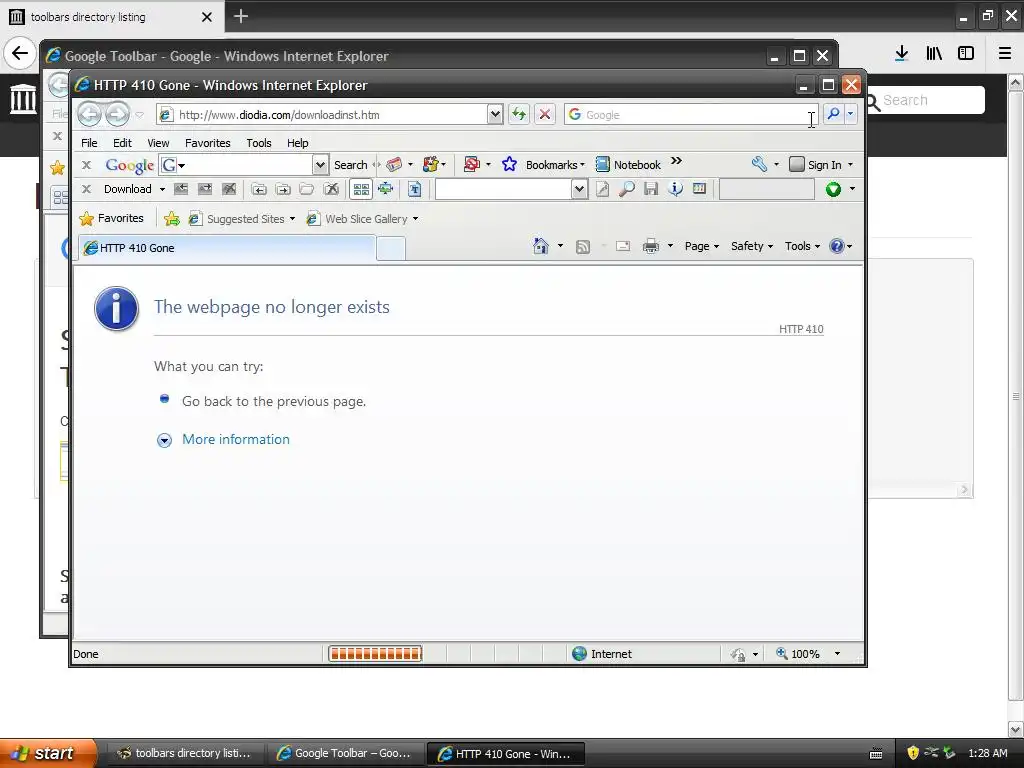This screenshot has width=1024, height=768.
Task: Expand Suggested Sites dropdown
Action: click(292, 219)
